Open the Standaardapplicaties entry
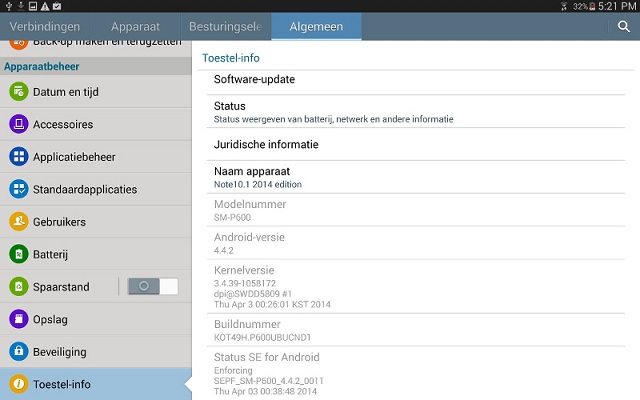Screen dimensions: 640x400 [x=96, y=189]
